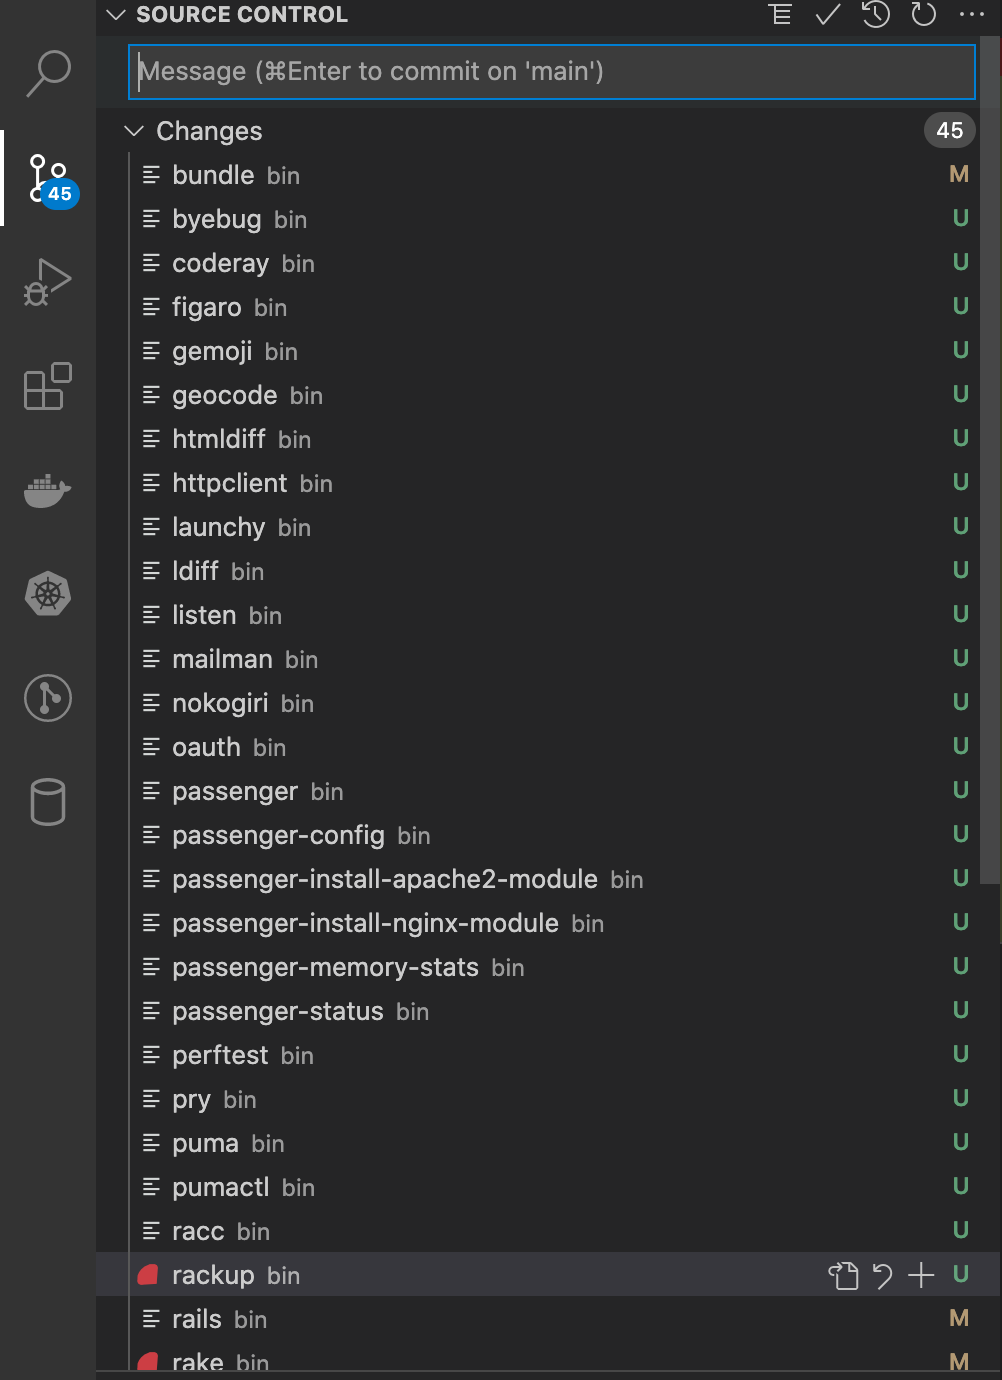Select the gemoji bin file

[548, 351]
